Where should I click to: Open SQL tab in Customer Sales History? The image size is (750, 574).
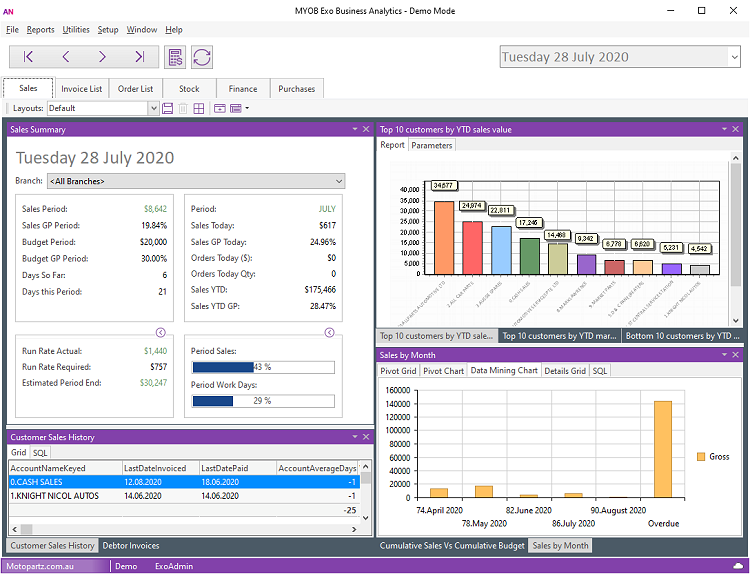coord(40,453)
